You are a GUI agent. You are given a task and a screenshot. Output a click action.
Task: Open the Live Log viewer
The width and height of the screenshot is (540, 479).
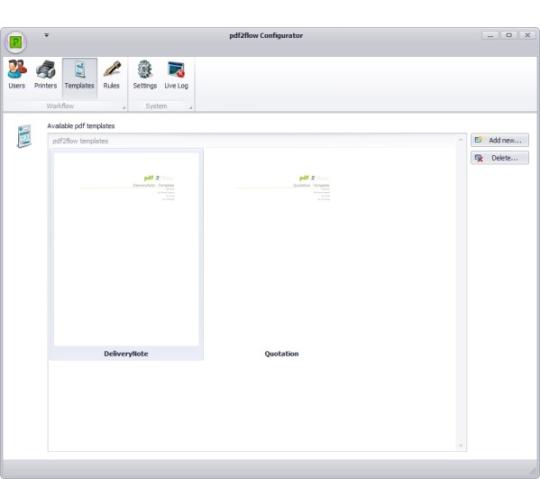176,75
